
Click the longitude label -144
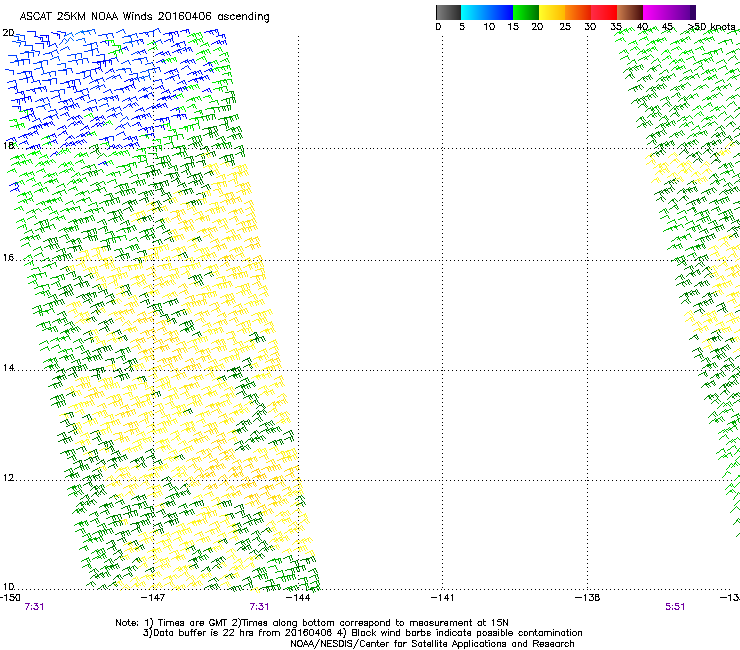point(298,598)
